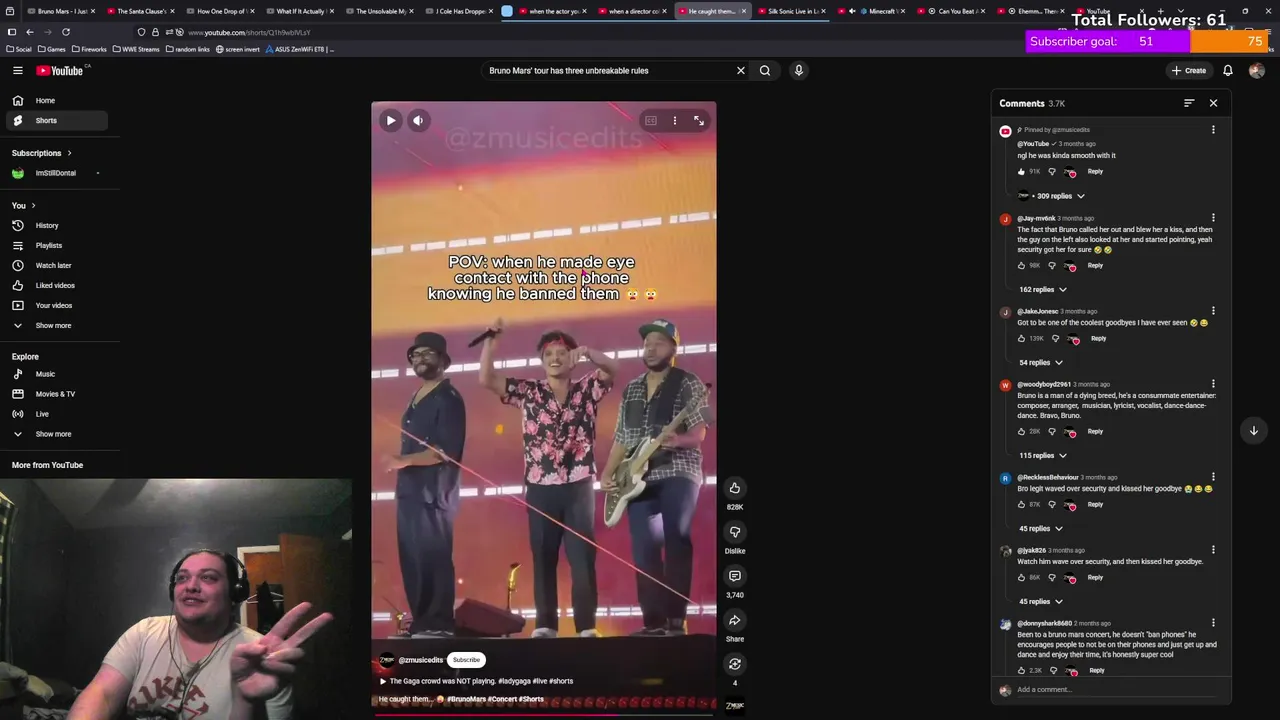The height and width of the screenshot is (720, 1280).
Task: Toggle the comments panel via 3,740 icon
Action: [x=735, y=576]
